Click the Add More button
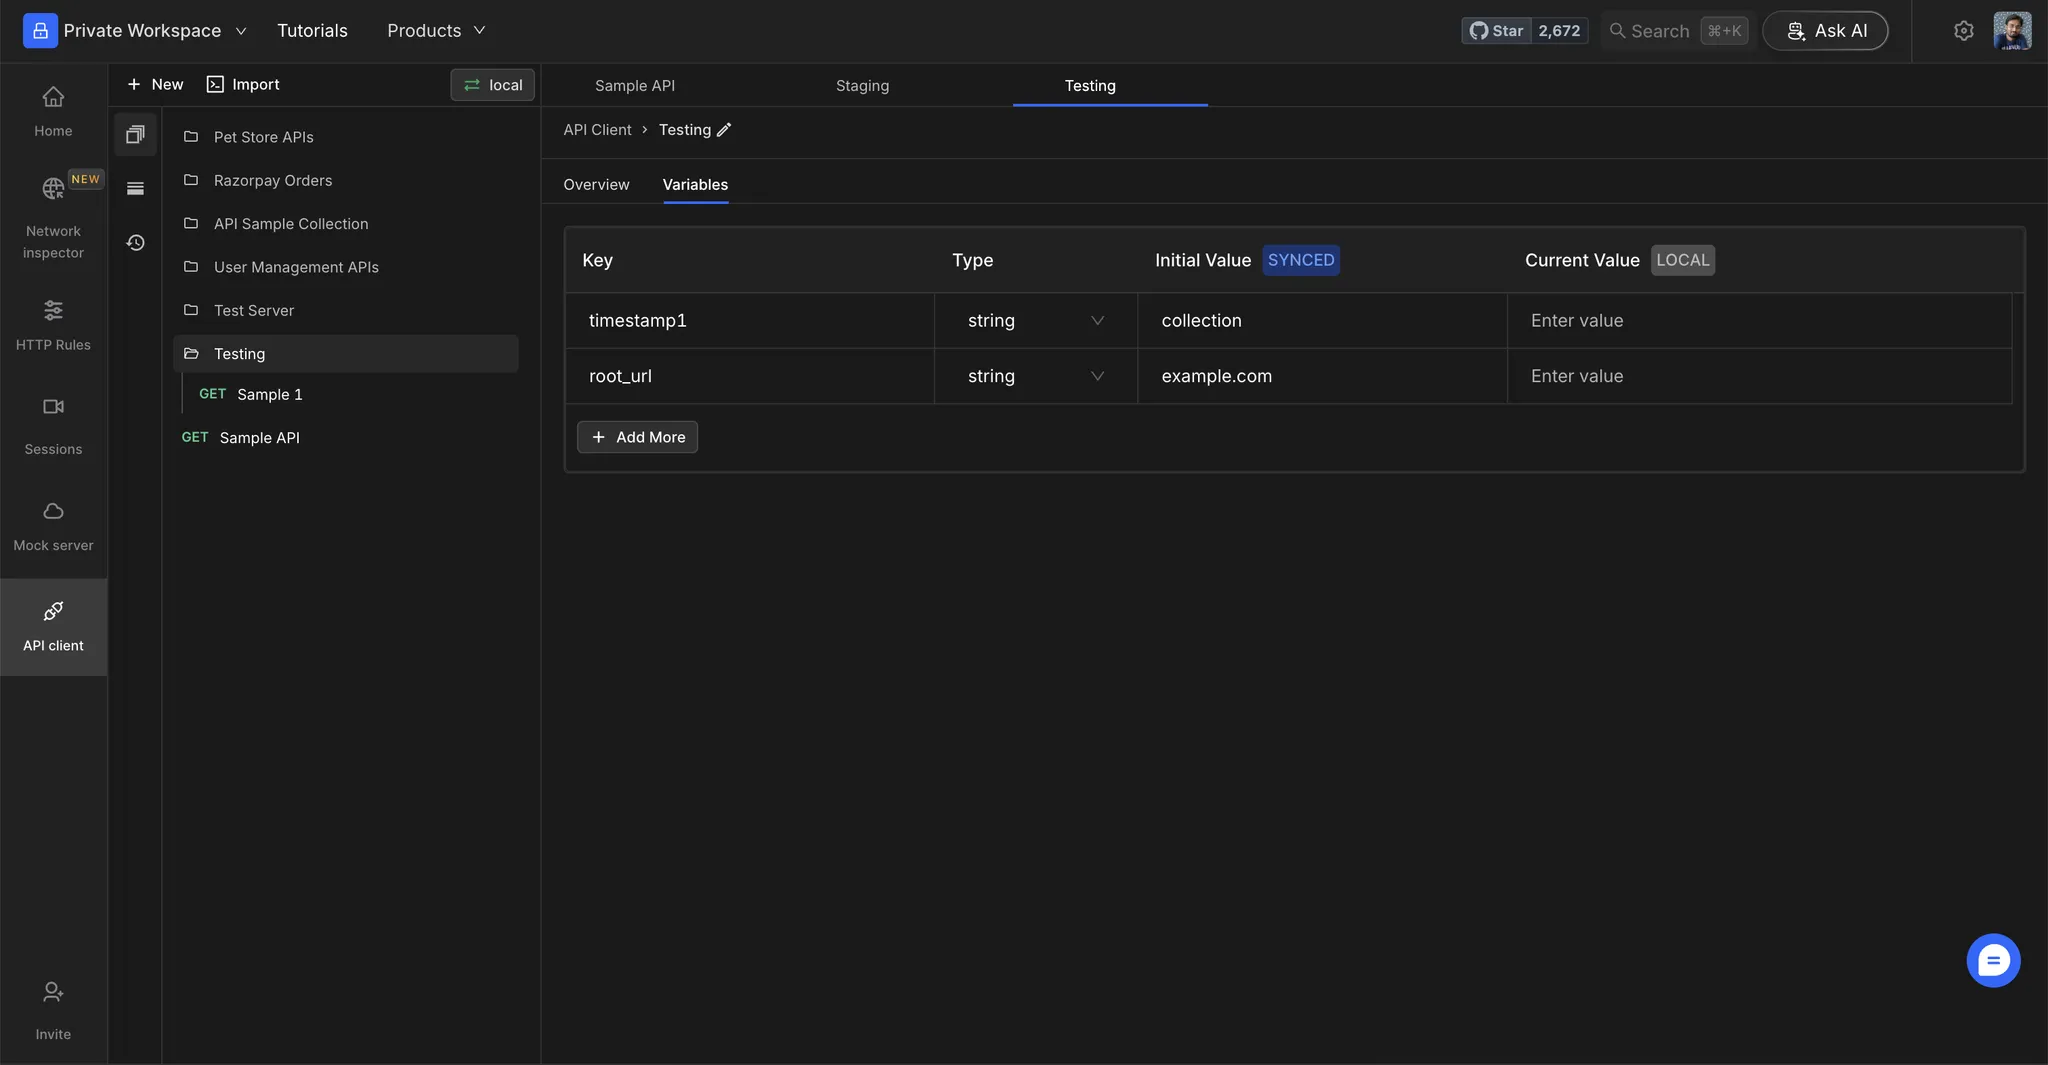Screen dimensions: 2048x1065 coord(637,437)
